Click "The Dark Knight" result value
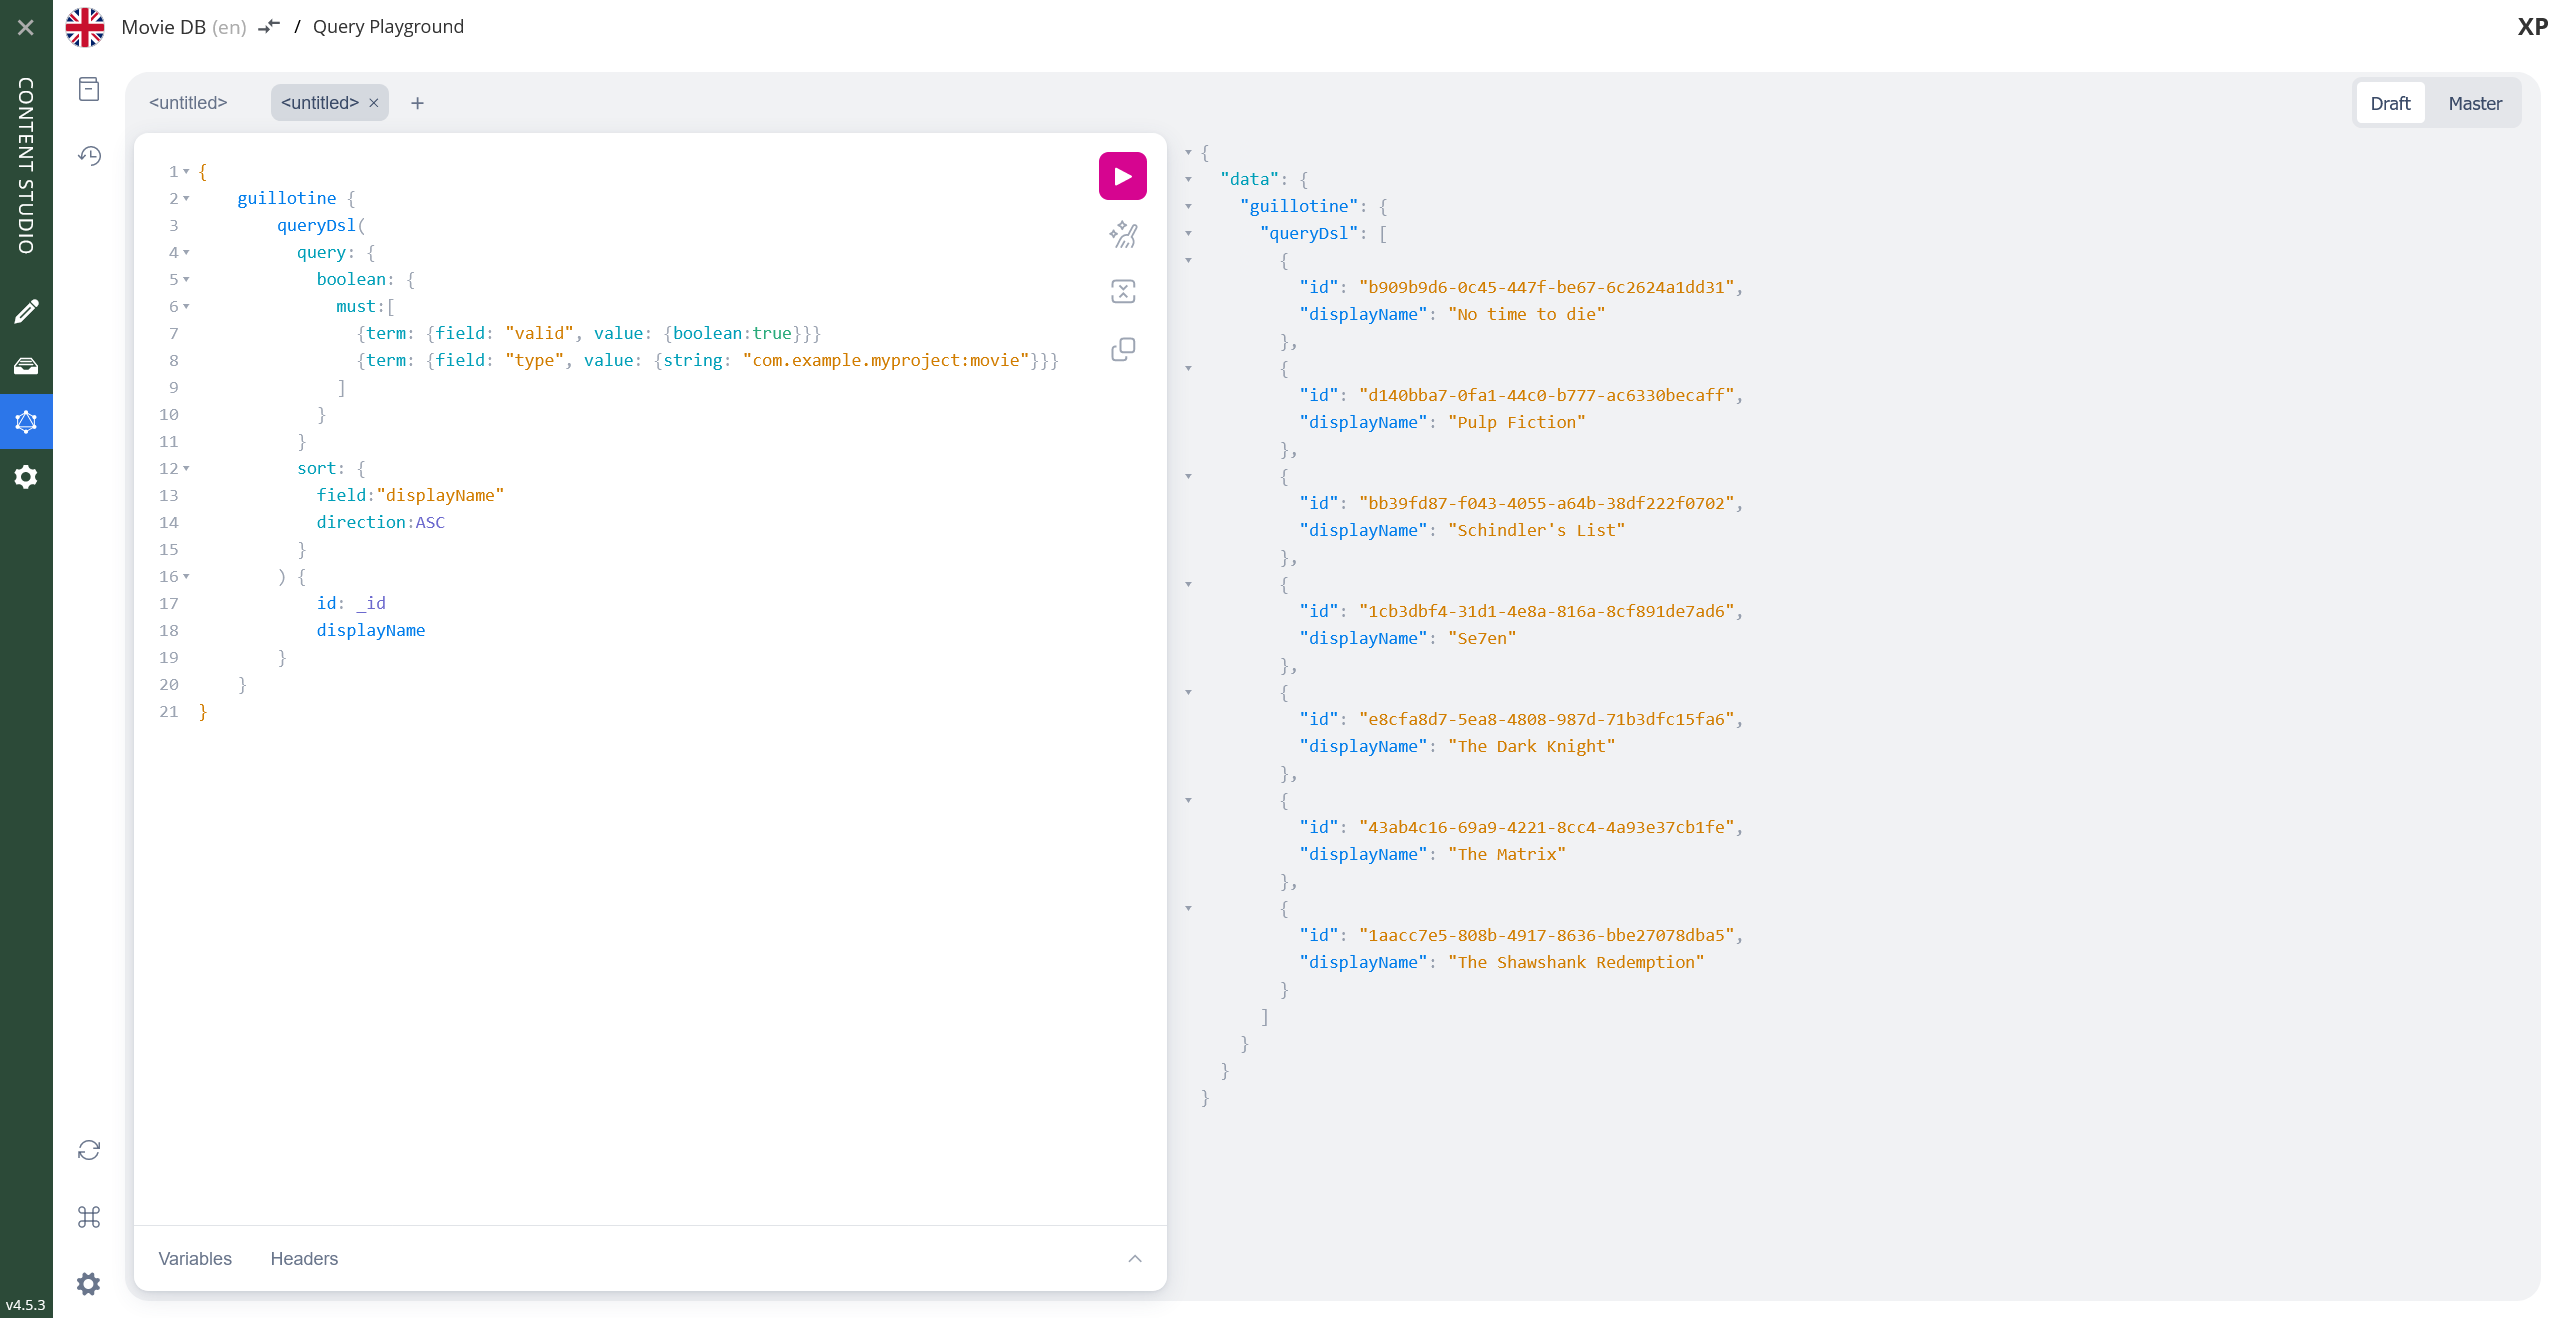2559x1318 pixels. (x=1531, y=746)
